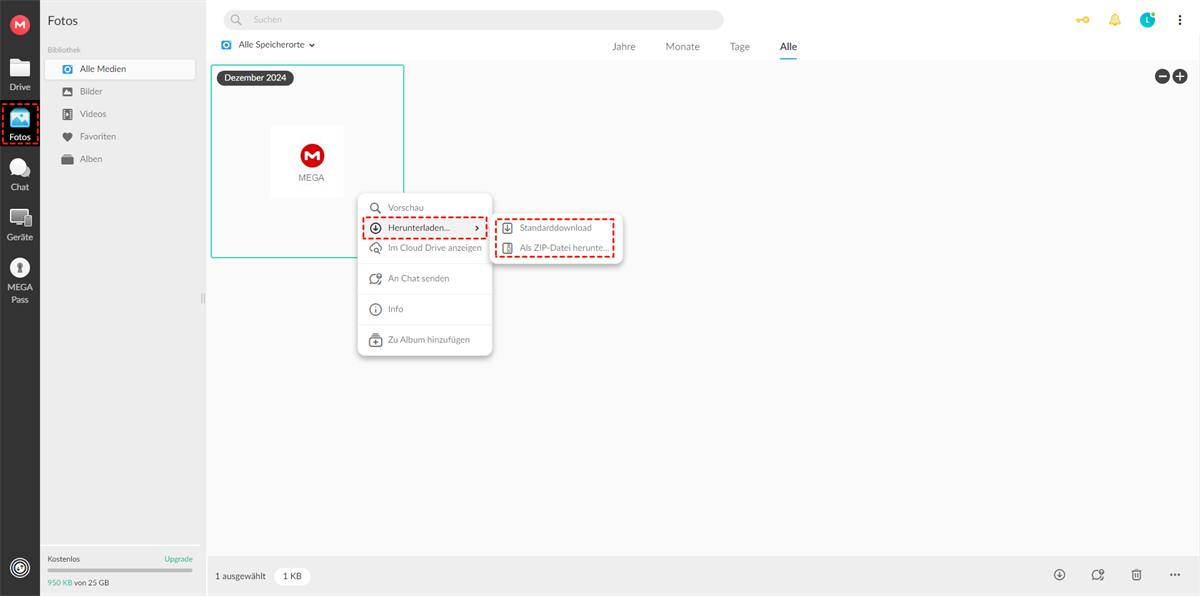1200x596 pixels.
Task: Select Bilder in the library
Action: click(x=120, y=91)
